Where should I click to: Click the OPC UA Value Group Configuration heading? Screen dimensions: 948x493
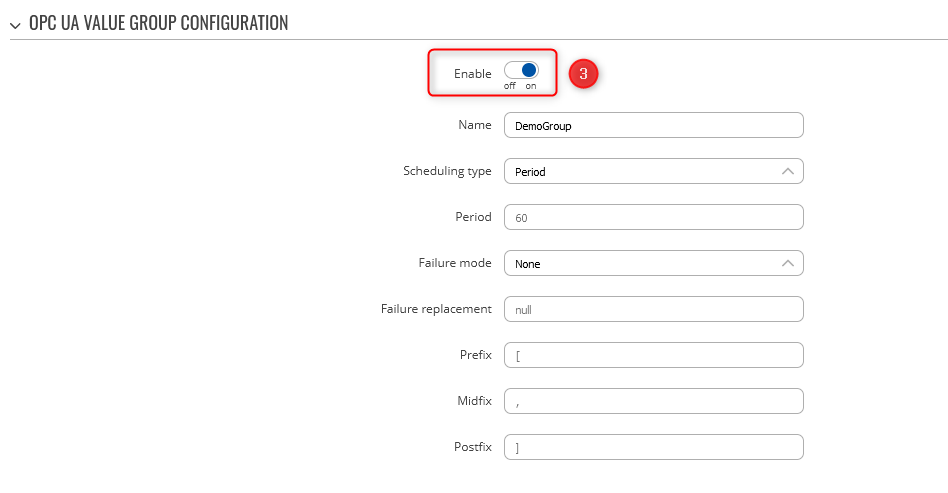coord(158,23)
